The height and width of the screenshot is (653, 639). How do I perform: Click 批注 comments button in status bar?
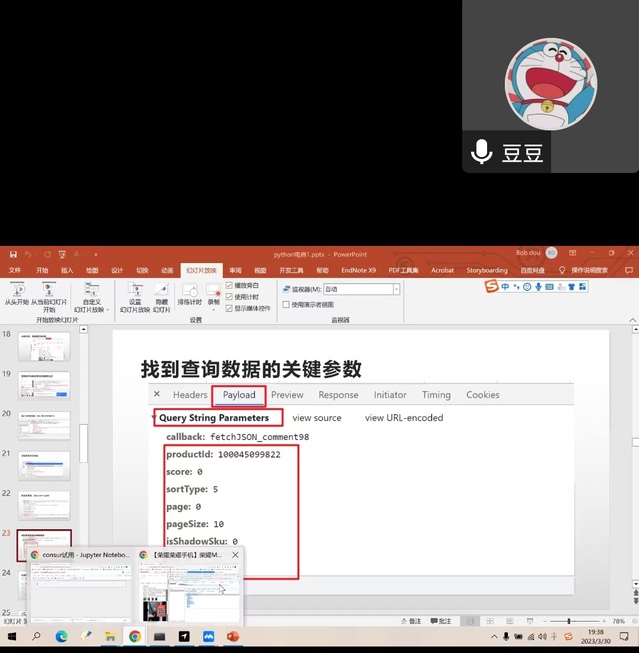[441, 621]
